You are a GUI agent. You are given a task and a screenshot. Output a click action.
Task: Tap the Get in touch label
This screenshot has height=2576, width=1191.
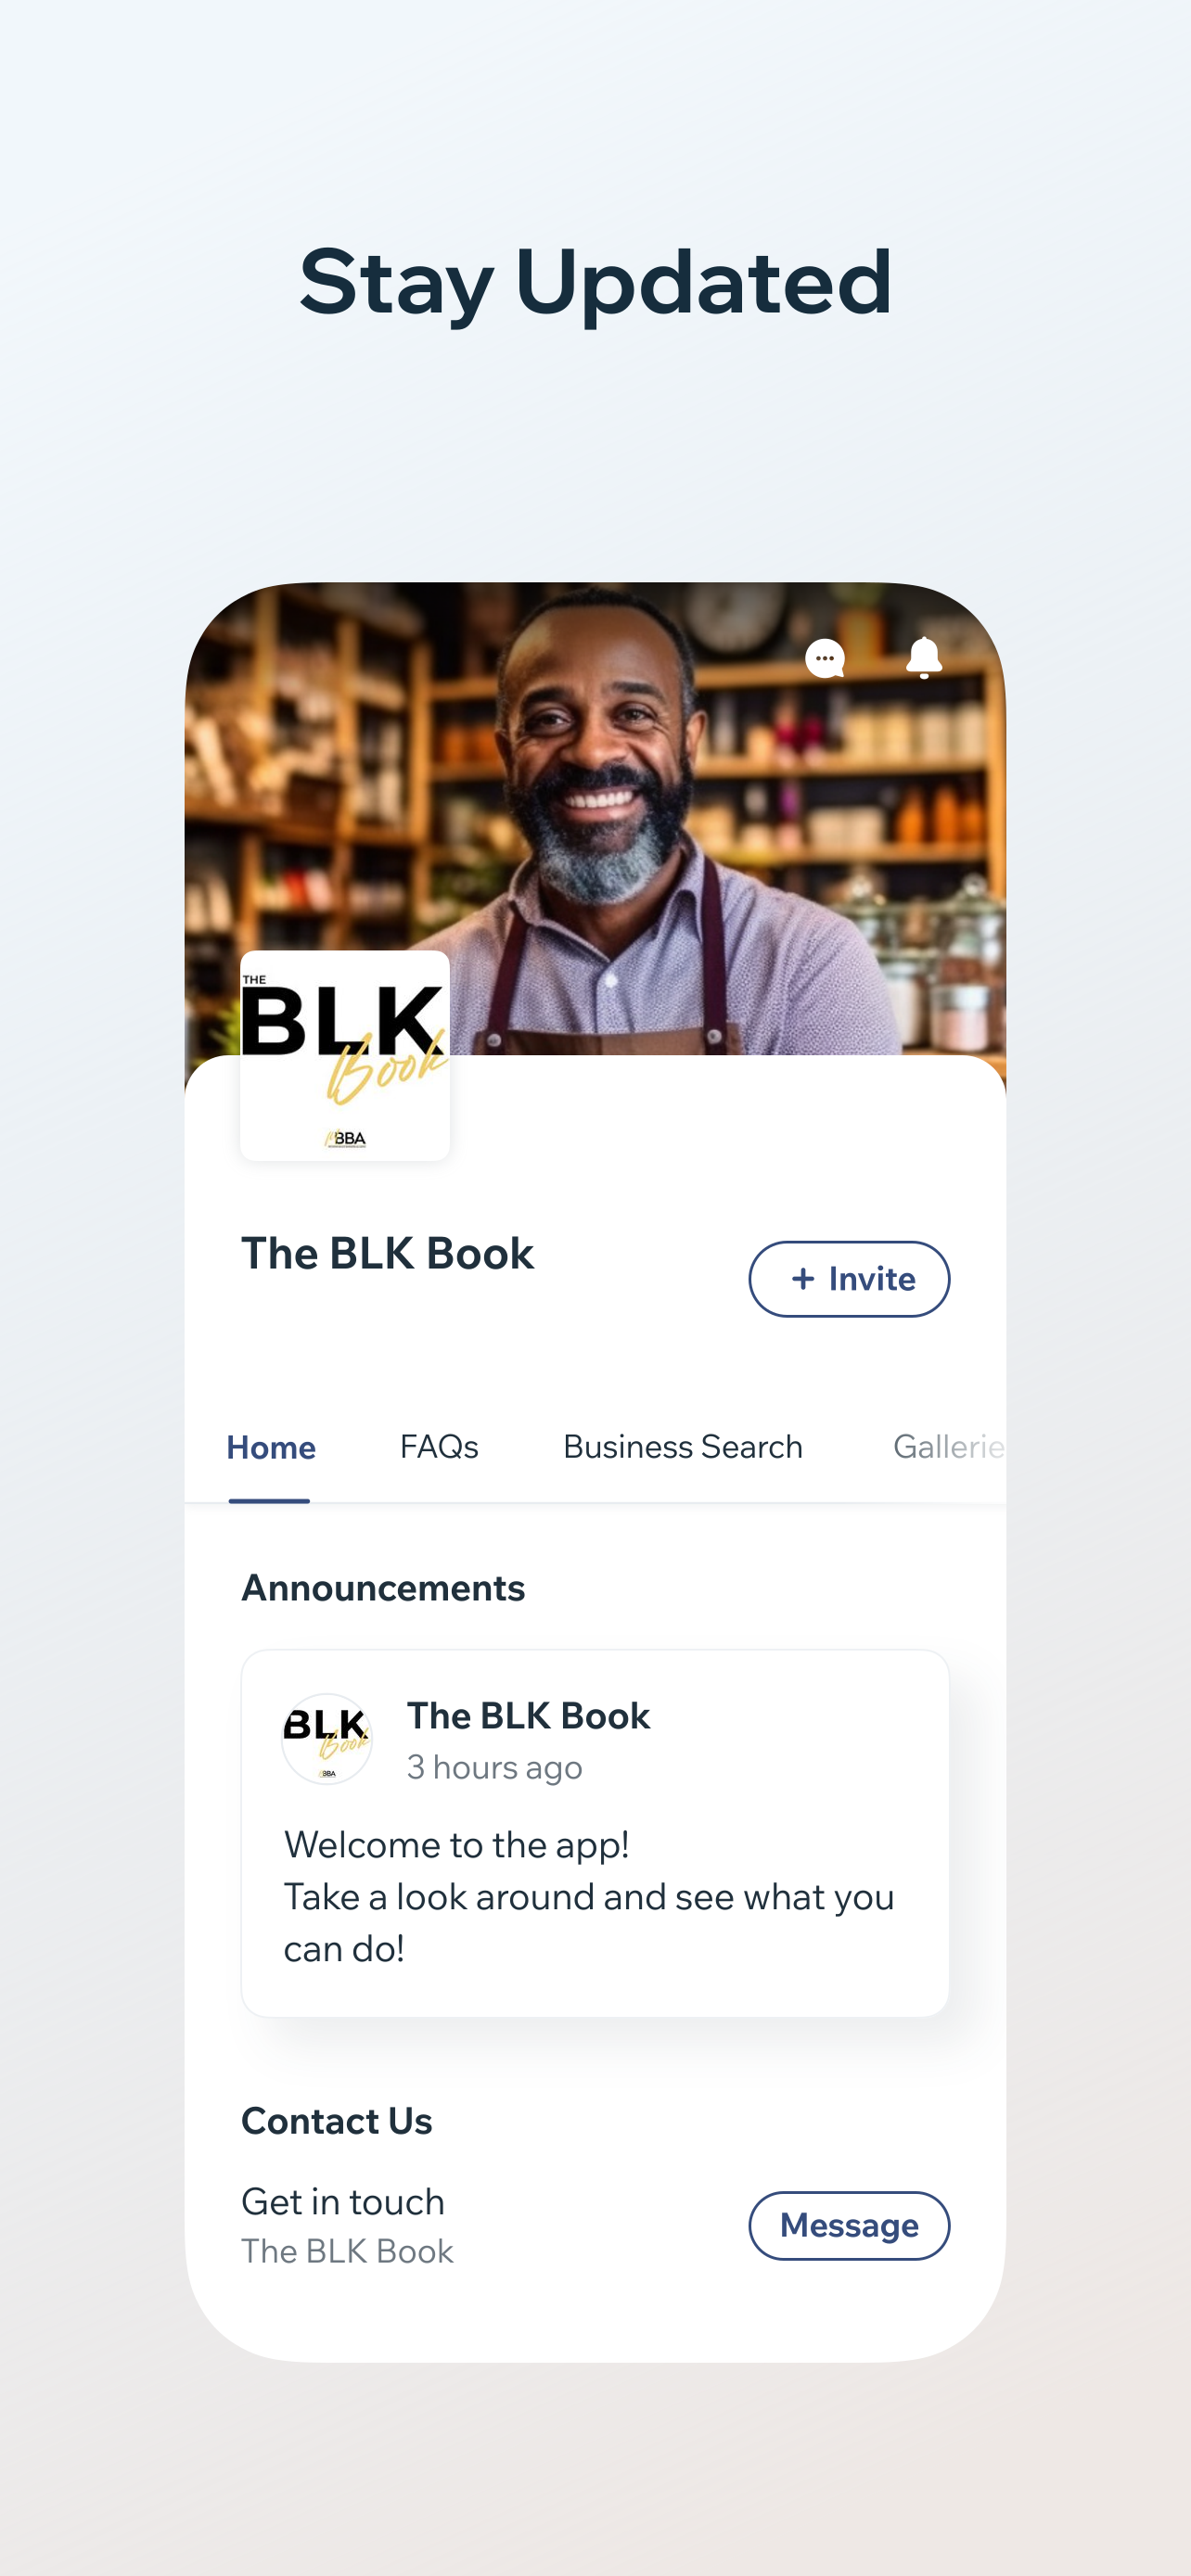[x=343, y=2201]
